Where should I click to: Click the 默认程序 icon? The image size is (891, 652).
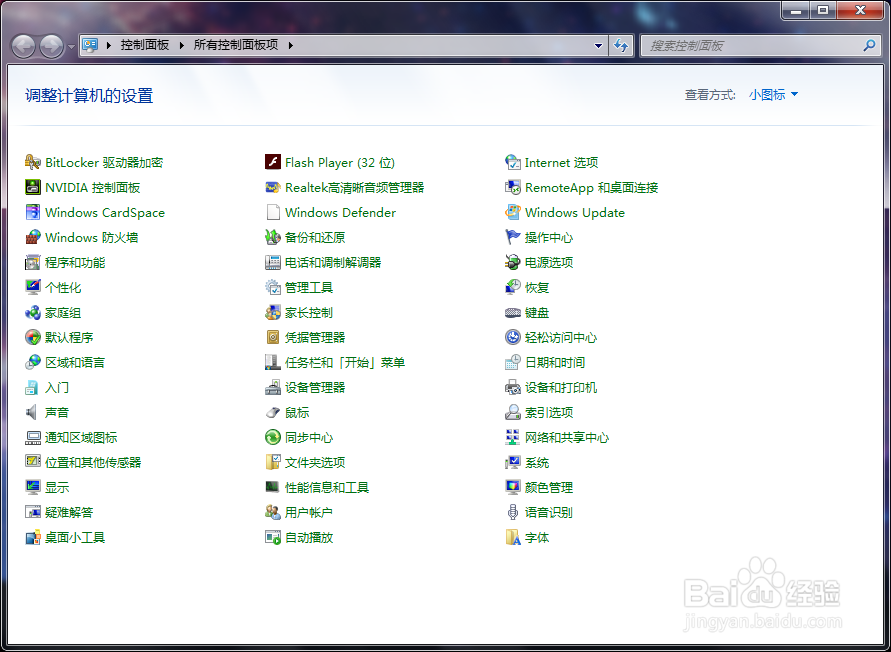pos(33,338)
